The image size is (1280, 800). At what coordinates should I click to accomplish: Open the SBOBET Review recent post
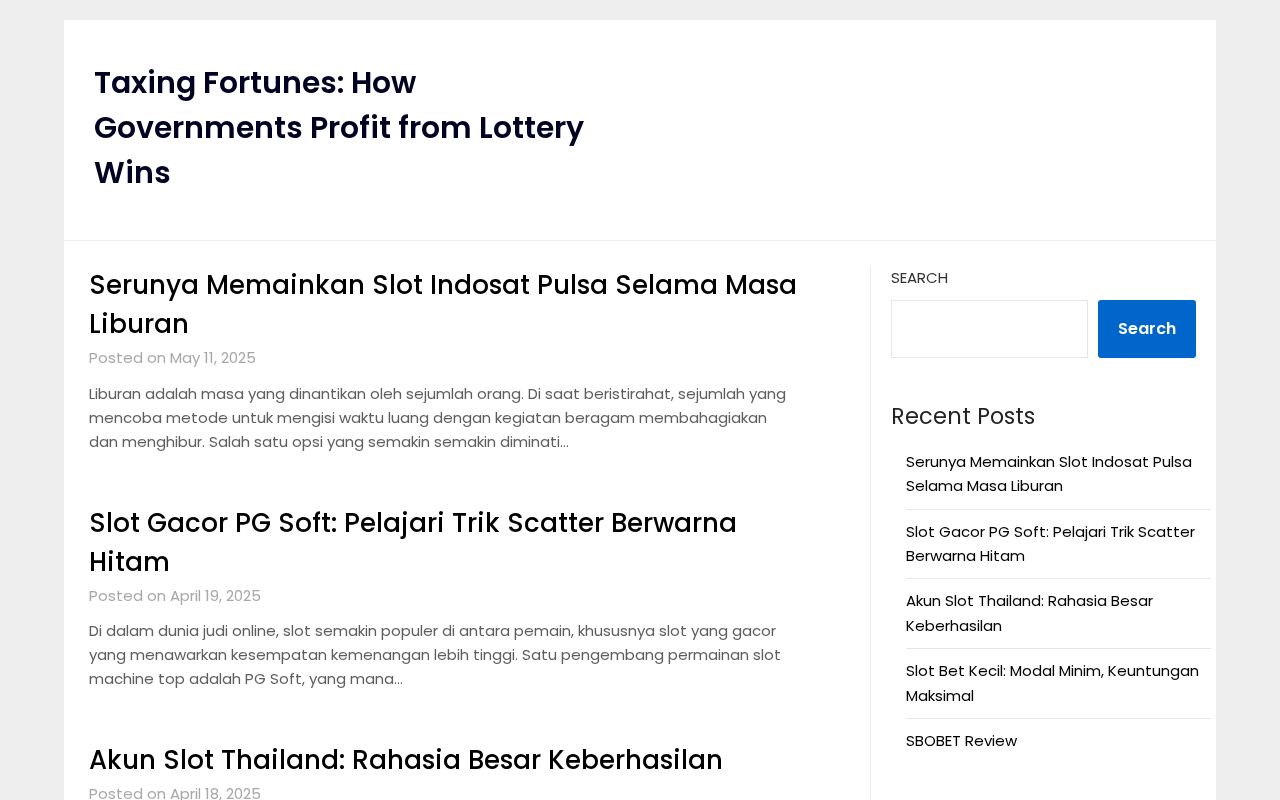coord(961,741)
